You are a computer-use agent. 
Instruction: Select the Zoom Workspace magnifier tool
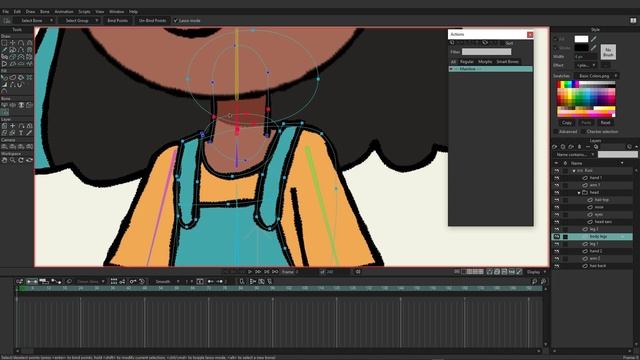coord(13,160)
